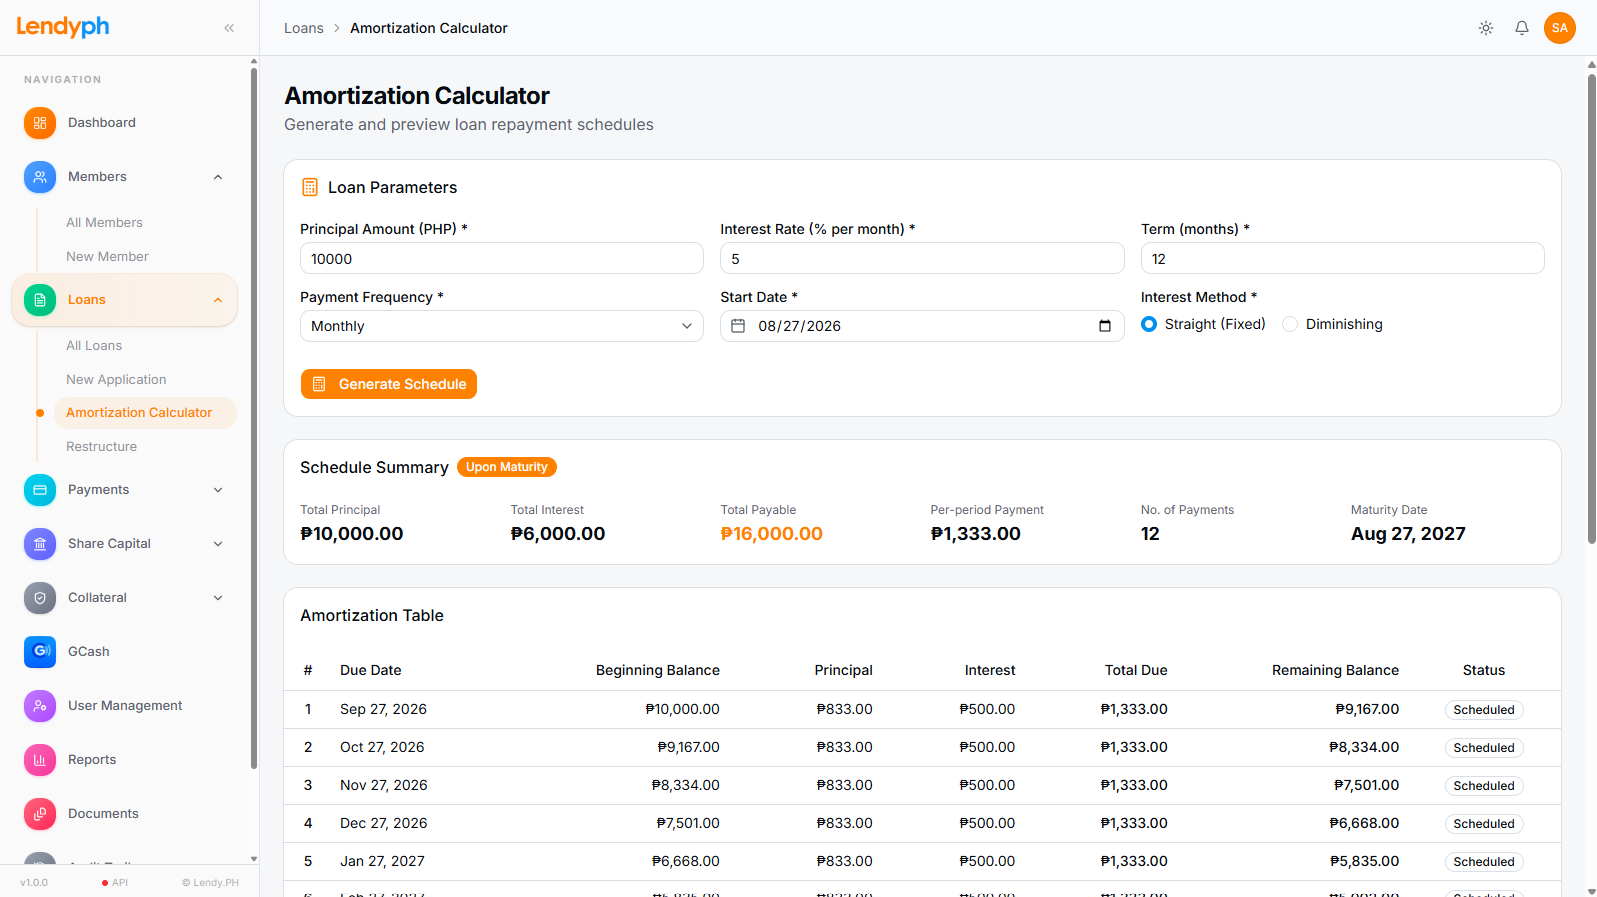Click the Upon Maturity badge
The image size is (1597, 897).
[x=507, y=467]
